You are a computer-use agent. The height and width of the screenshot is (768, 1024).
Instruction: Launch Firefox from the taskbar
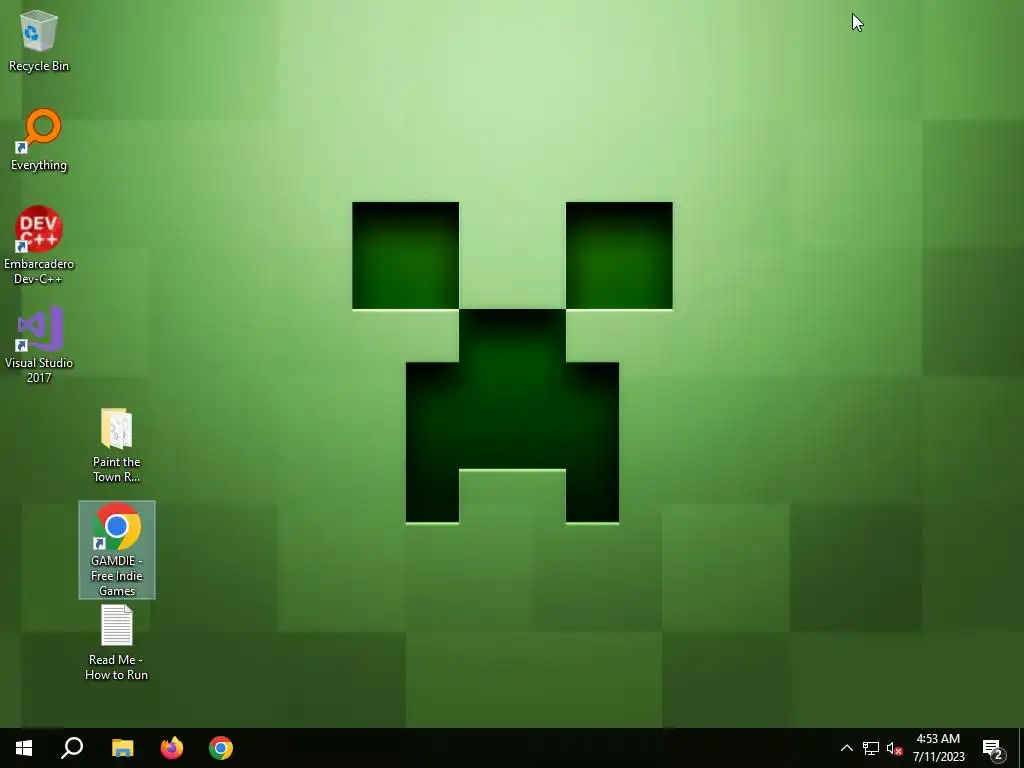[x=172, y=748]
